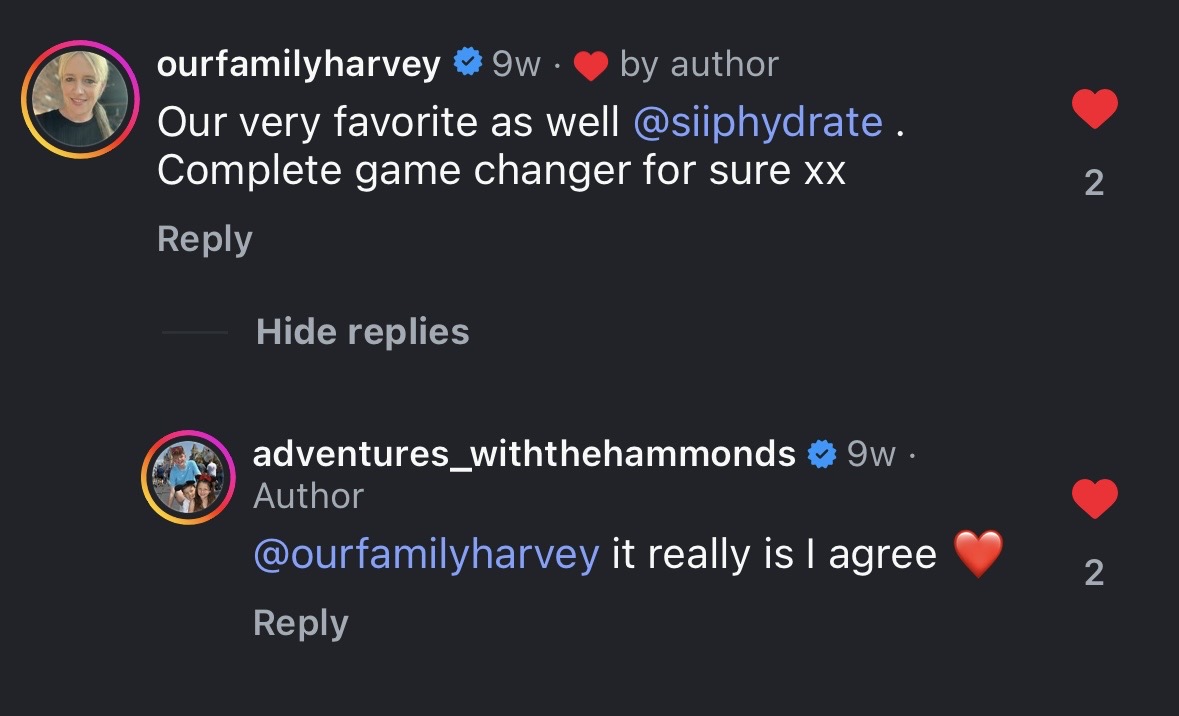Viewport: 1179px width, 716px height.
Task: Reply to adventures_withthehammonds' comment
Action: [301, 623]
